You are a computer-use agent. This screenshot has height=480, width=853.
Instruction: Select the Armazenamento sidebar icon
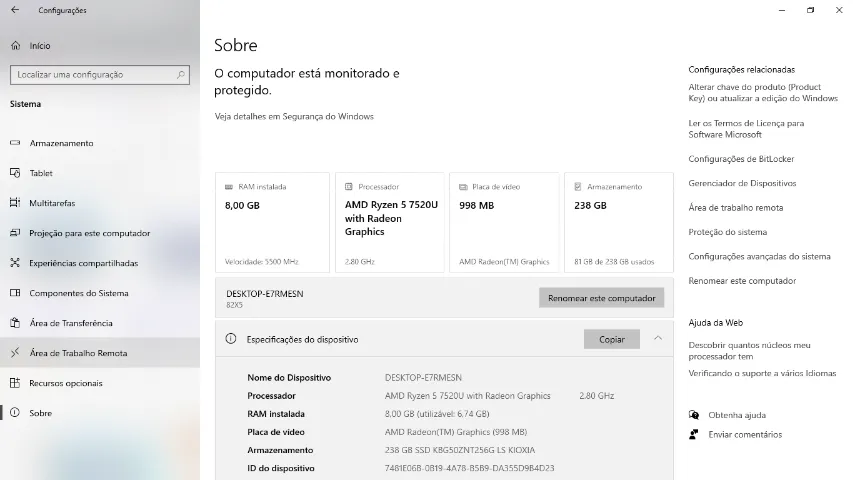tap(15, 143)
